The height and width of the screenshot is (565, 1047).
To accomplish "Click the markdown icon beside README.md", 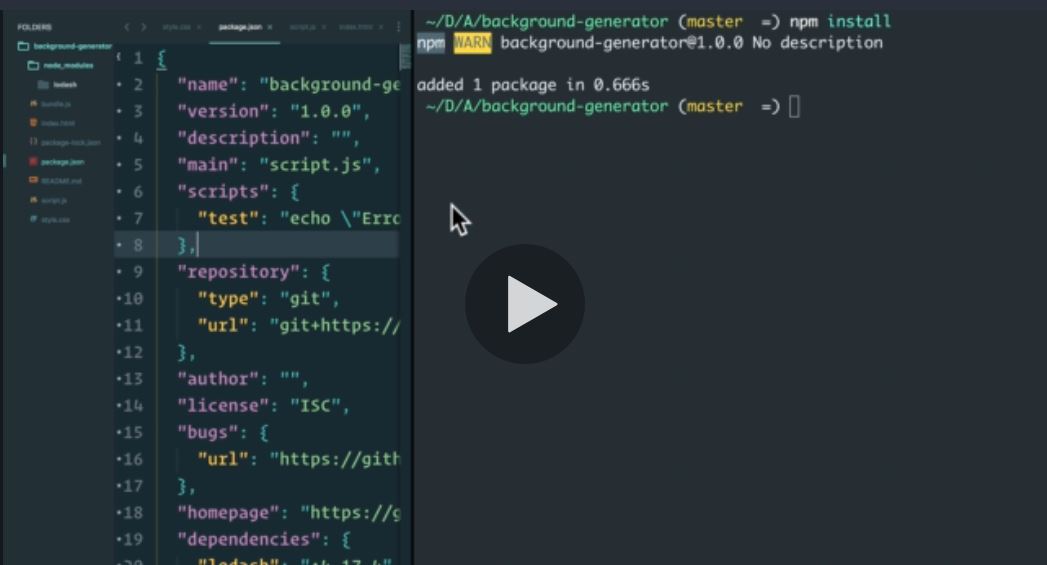I will (x=33, y=180).
